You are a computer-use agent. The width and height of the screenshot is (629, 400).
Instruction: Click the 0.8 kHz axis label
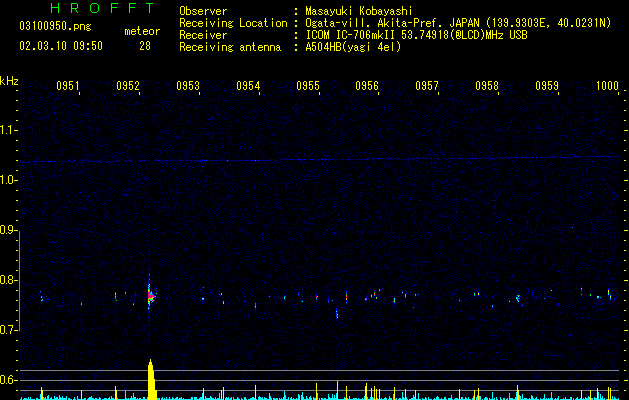coord(8,280)
